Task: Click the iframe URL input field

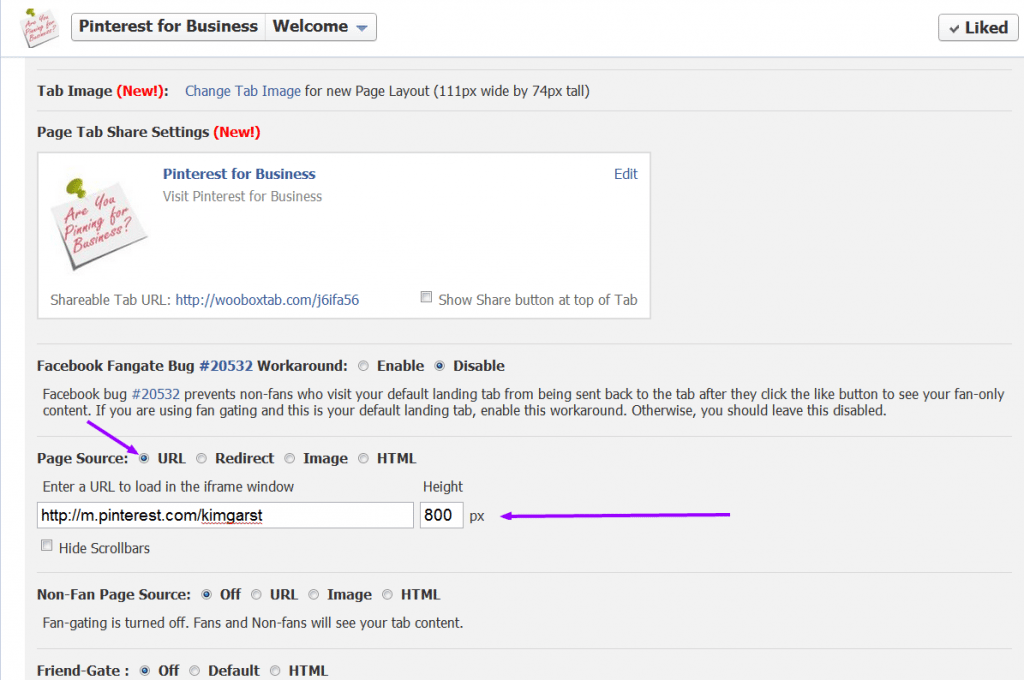Action: point(225,515)
